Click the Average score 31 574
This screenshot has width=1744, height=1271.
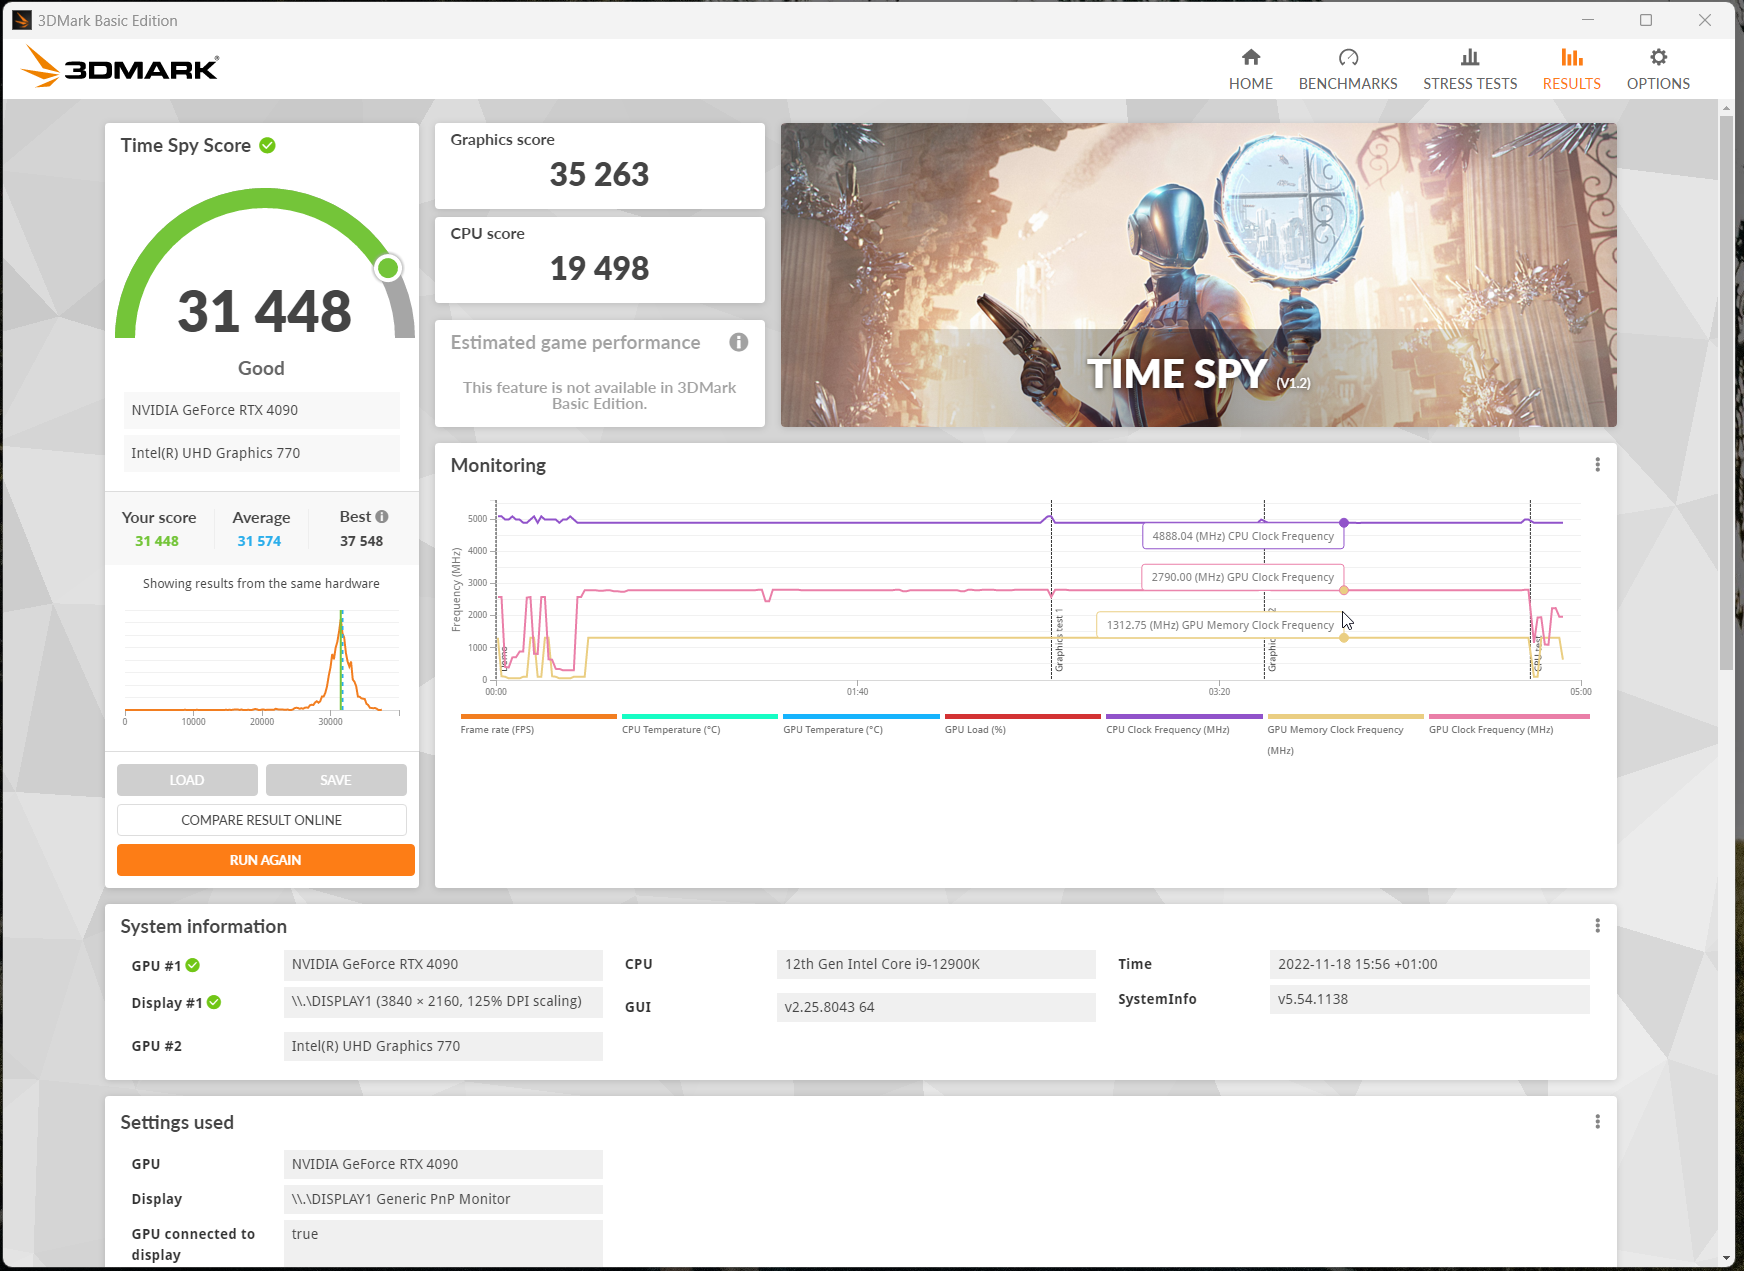pyautogui.click(x=259, y=541)
